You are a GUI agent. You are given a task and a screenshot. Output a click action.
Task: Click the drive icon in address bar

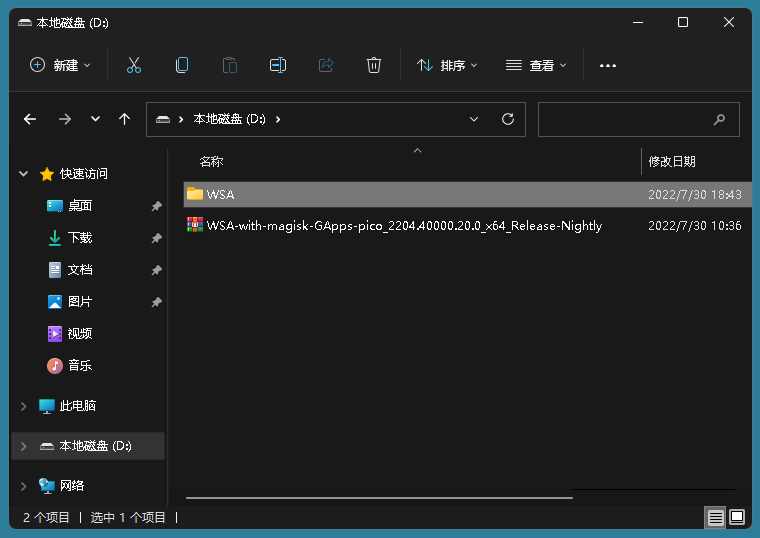coord(163,119)
